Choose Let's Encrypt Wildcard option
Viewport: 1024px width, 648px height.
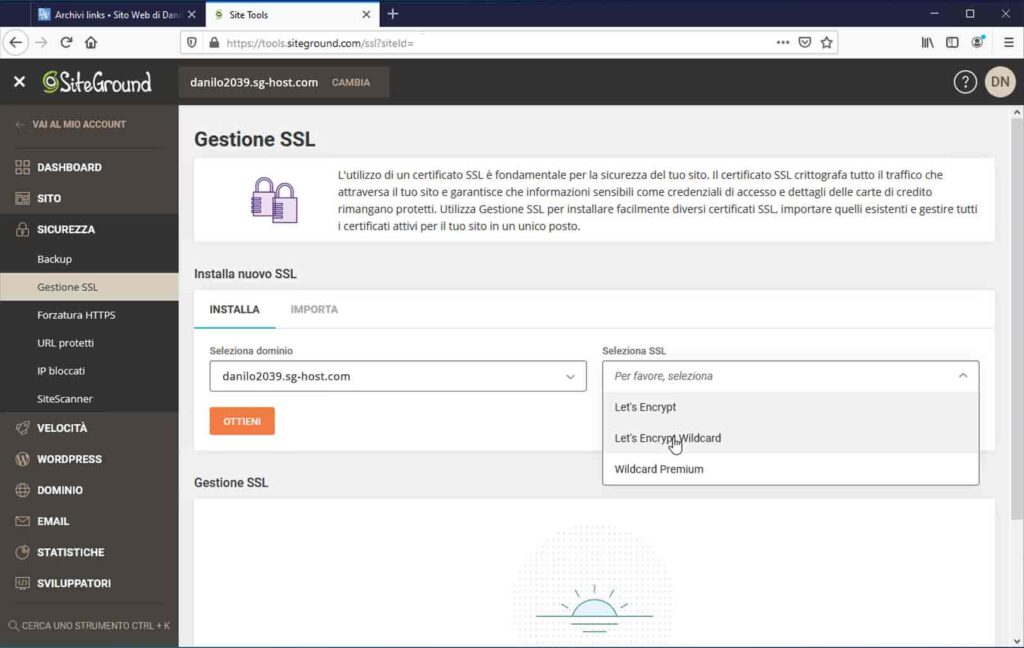pyautogui.click(x=790, y=438)
